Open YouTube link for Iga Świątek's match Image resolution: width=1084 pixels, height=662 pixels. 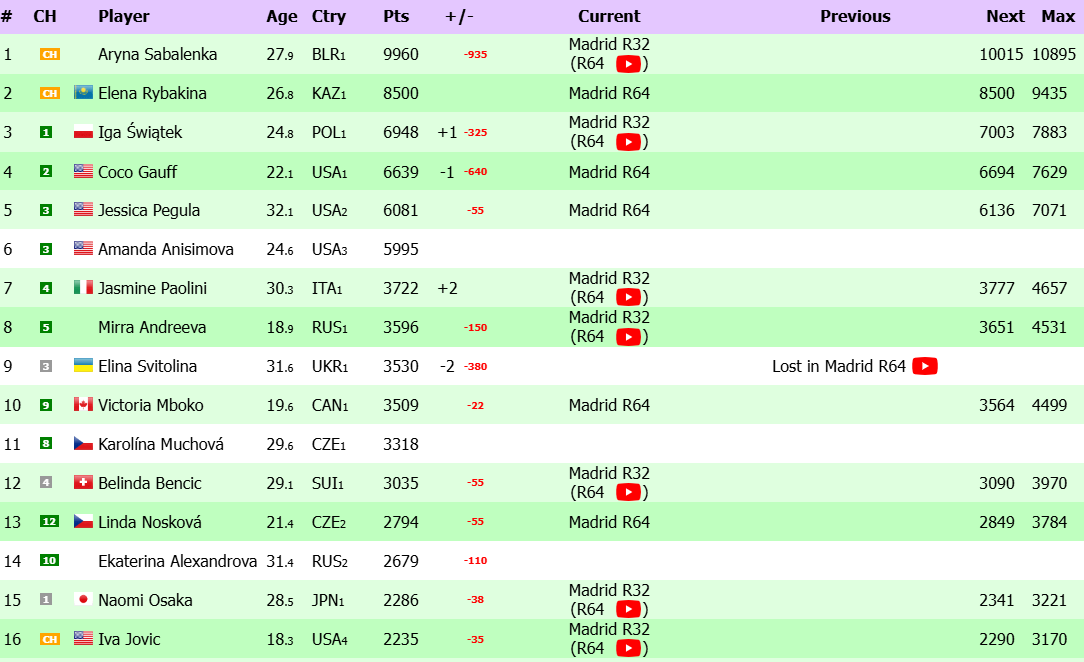628,142
